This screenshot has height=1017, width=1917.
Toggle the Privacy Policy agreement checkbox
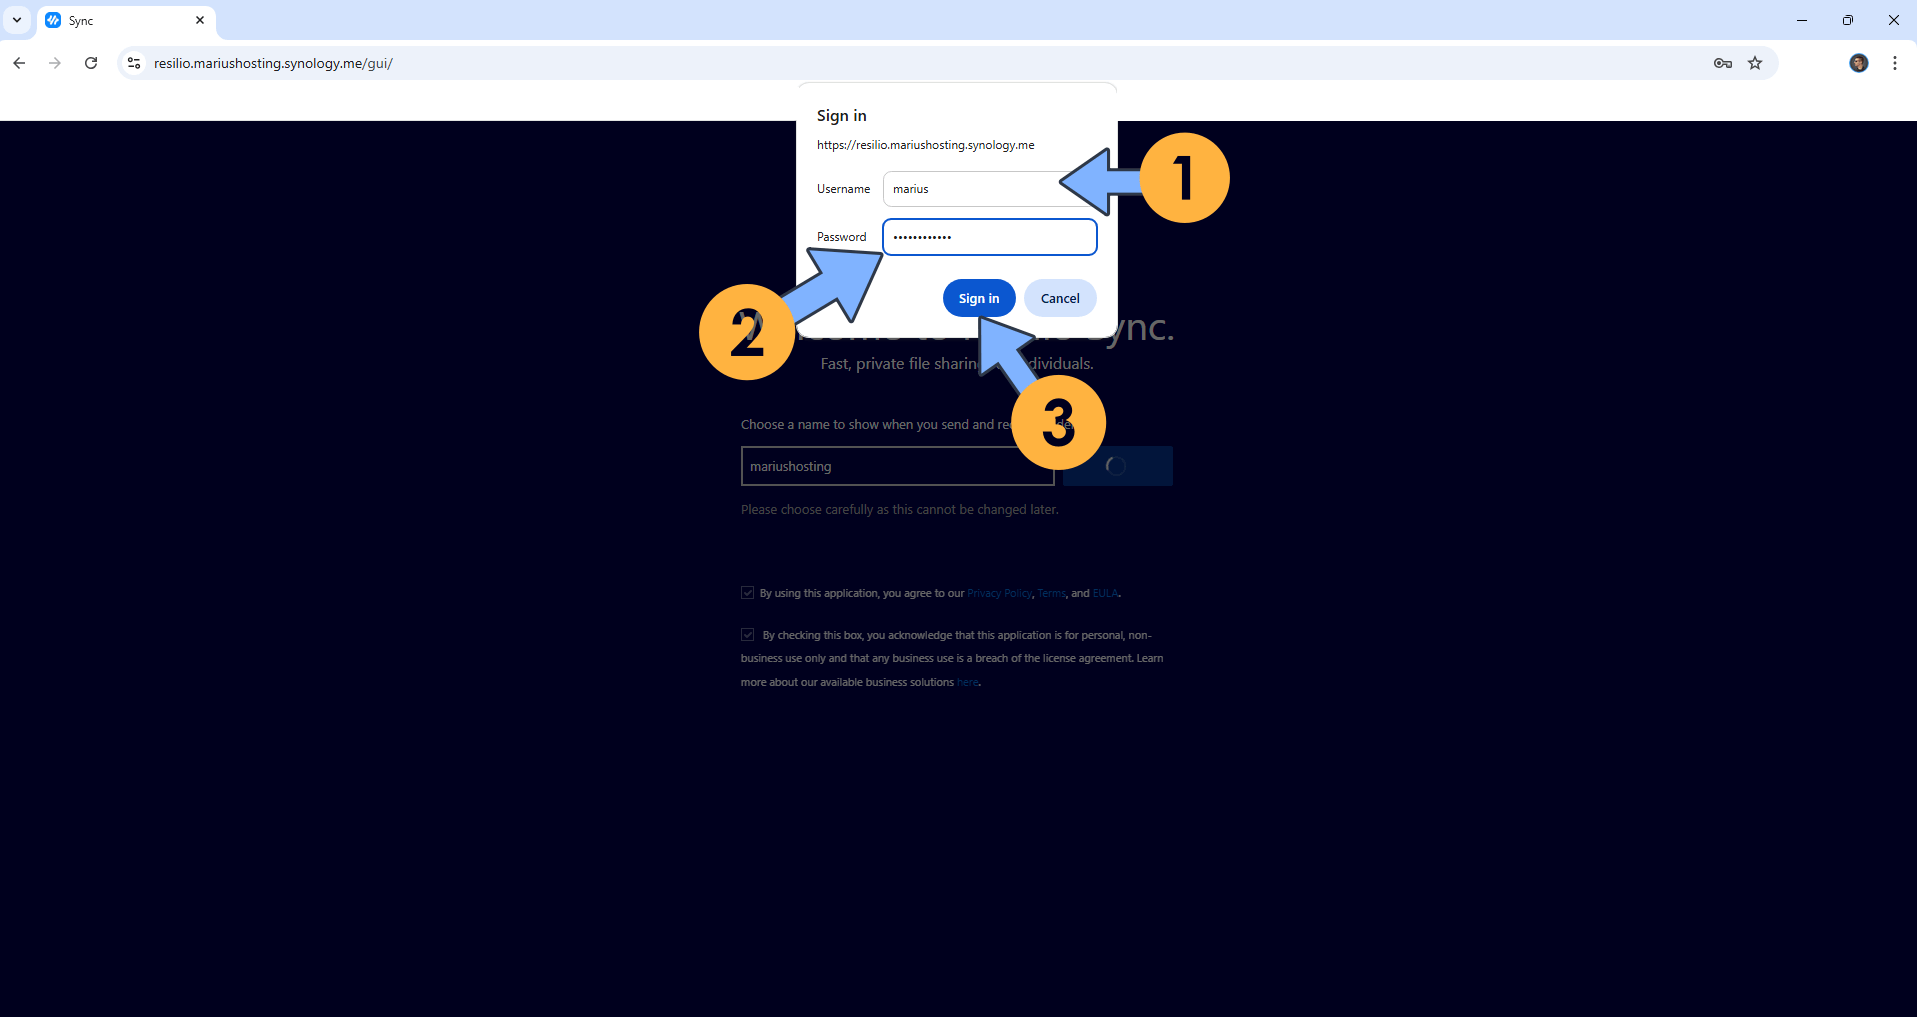pyautogui.click(x=747, y=593)
